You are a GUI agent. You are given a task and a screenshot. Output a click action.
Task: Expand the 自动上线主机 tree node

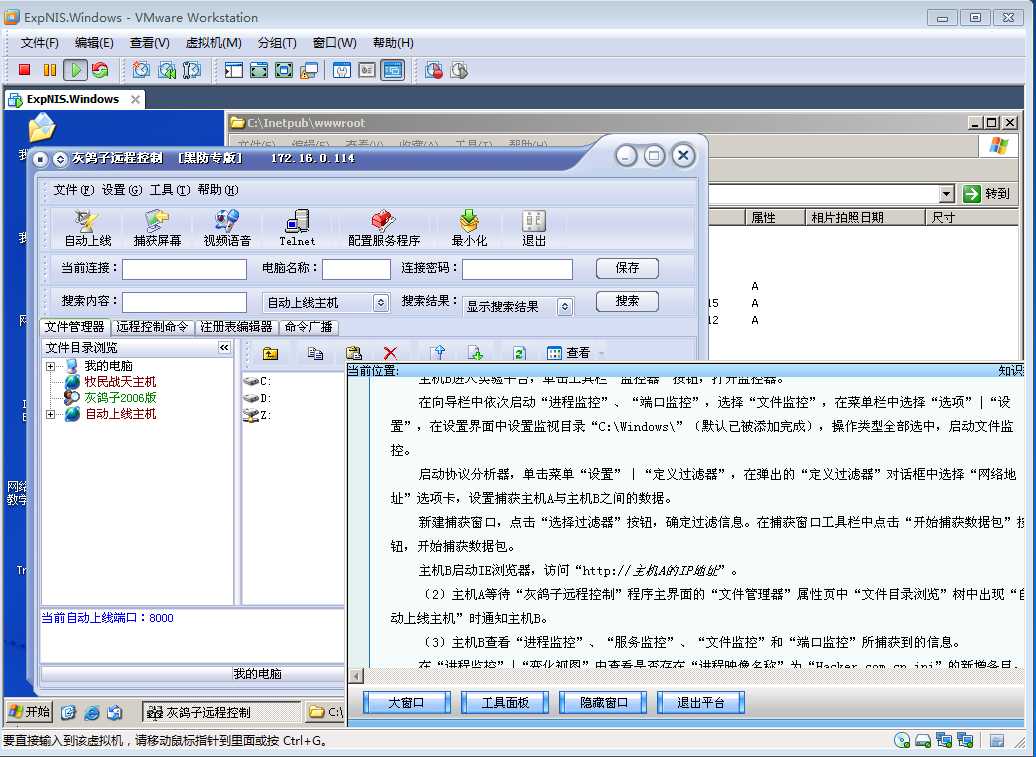click(50, 414)
